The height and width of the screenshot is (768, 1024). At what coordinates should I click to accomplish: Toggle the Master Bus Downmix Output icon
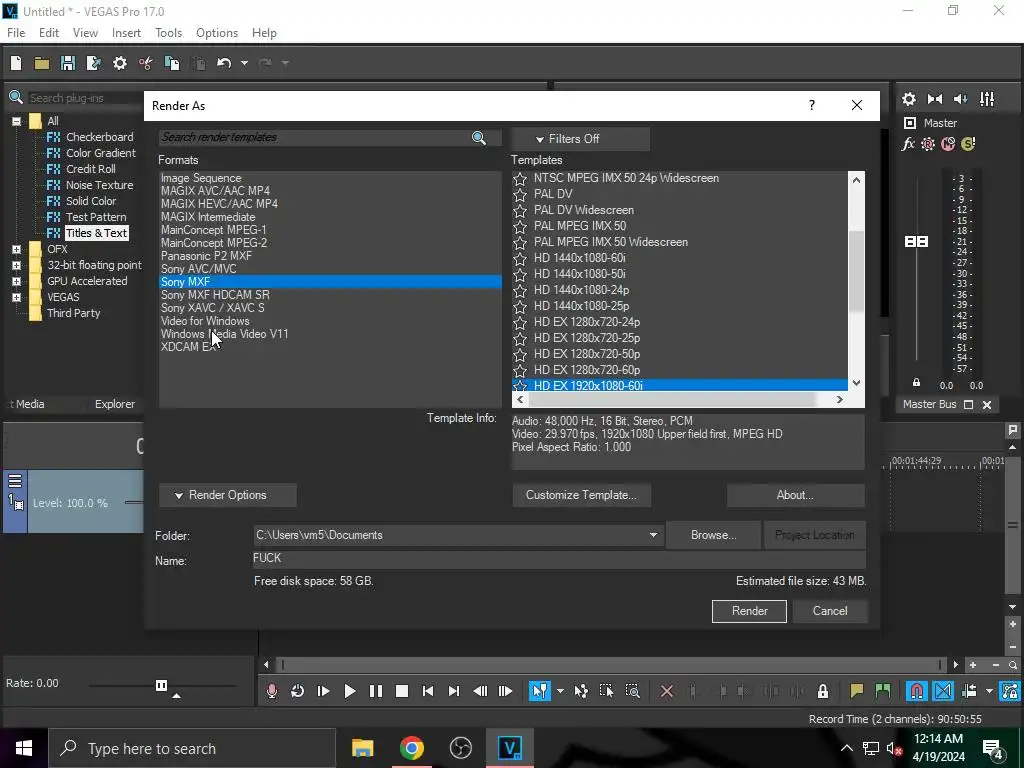[x=935, y=99]
